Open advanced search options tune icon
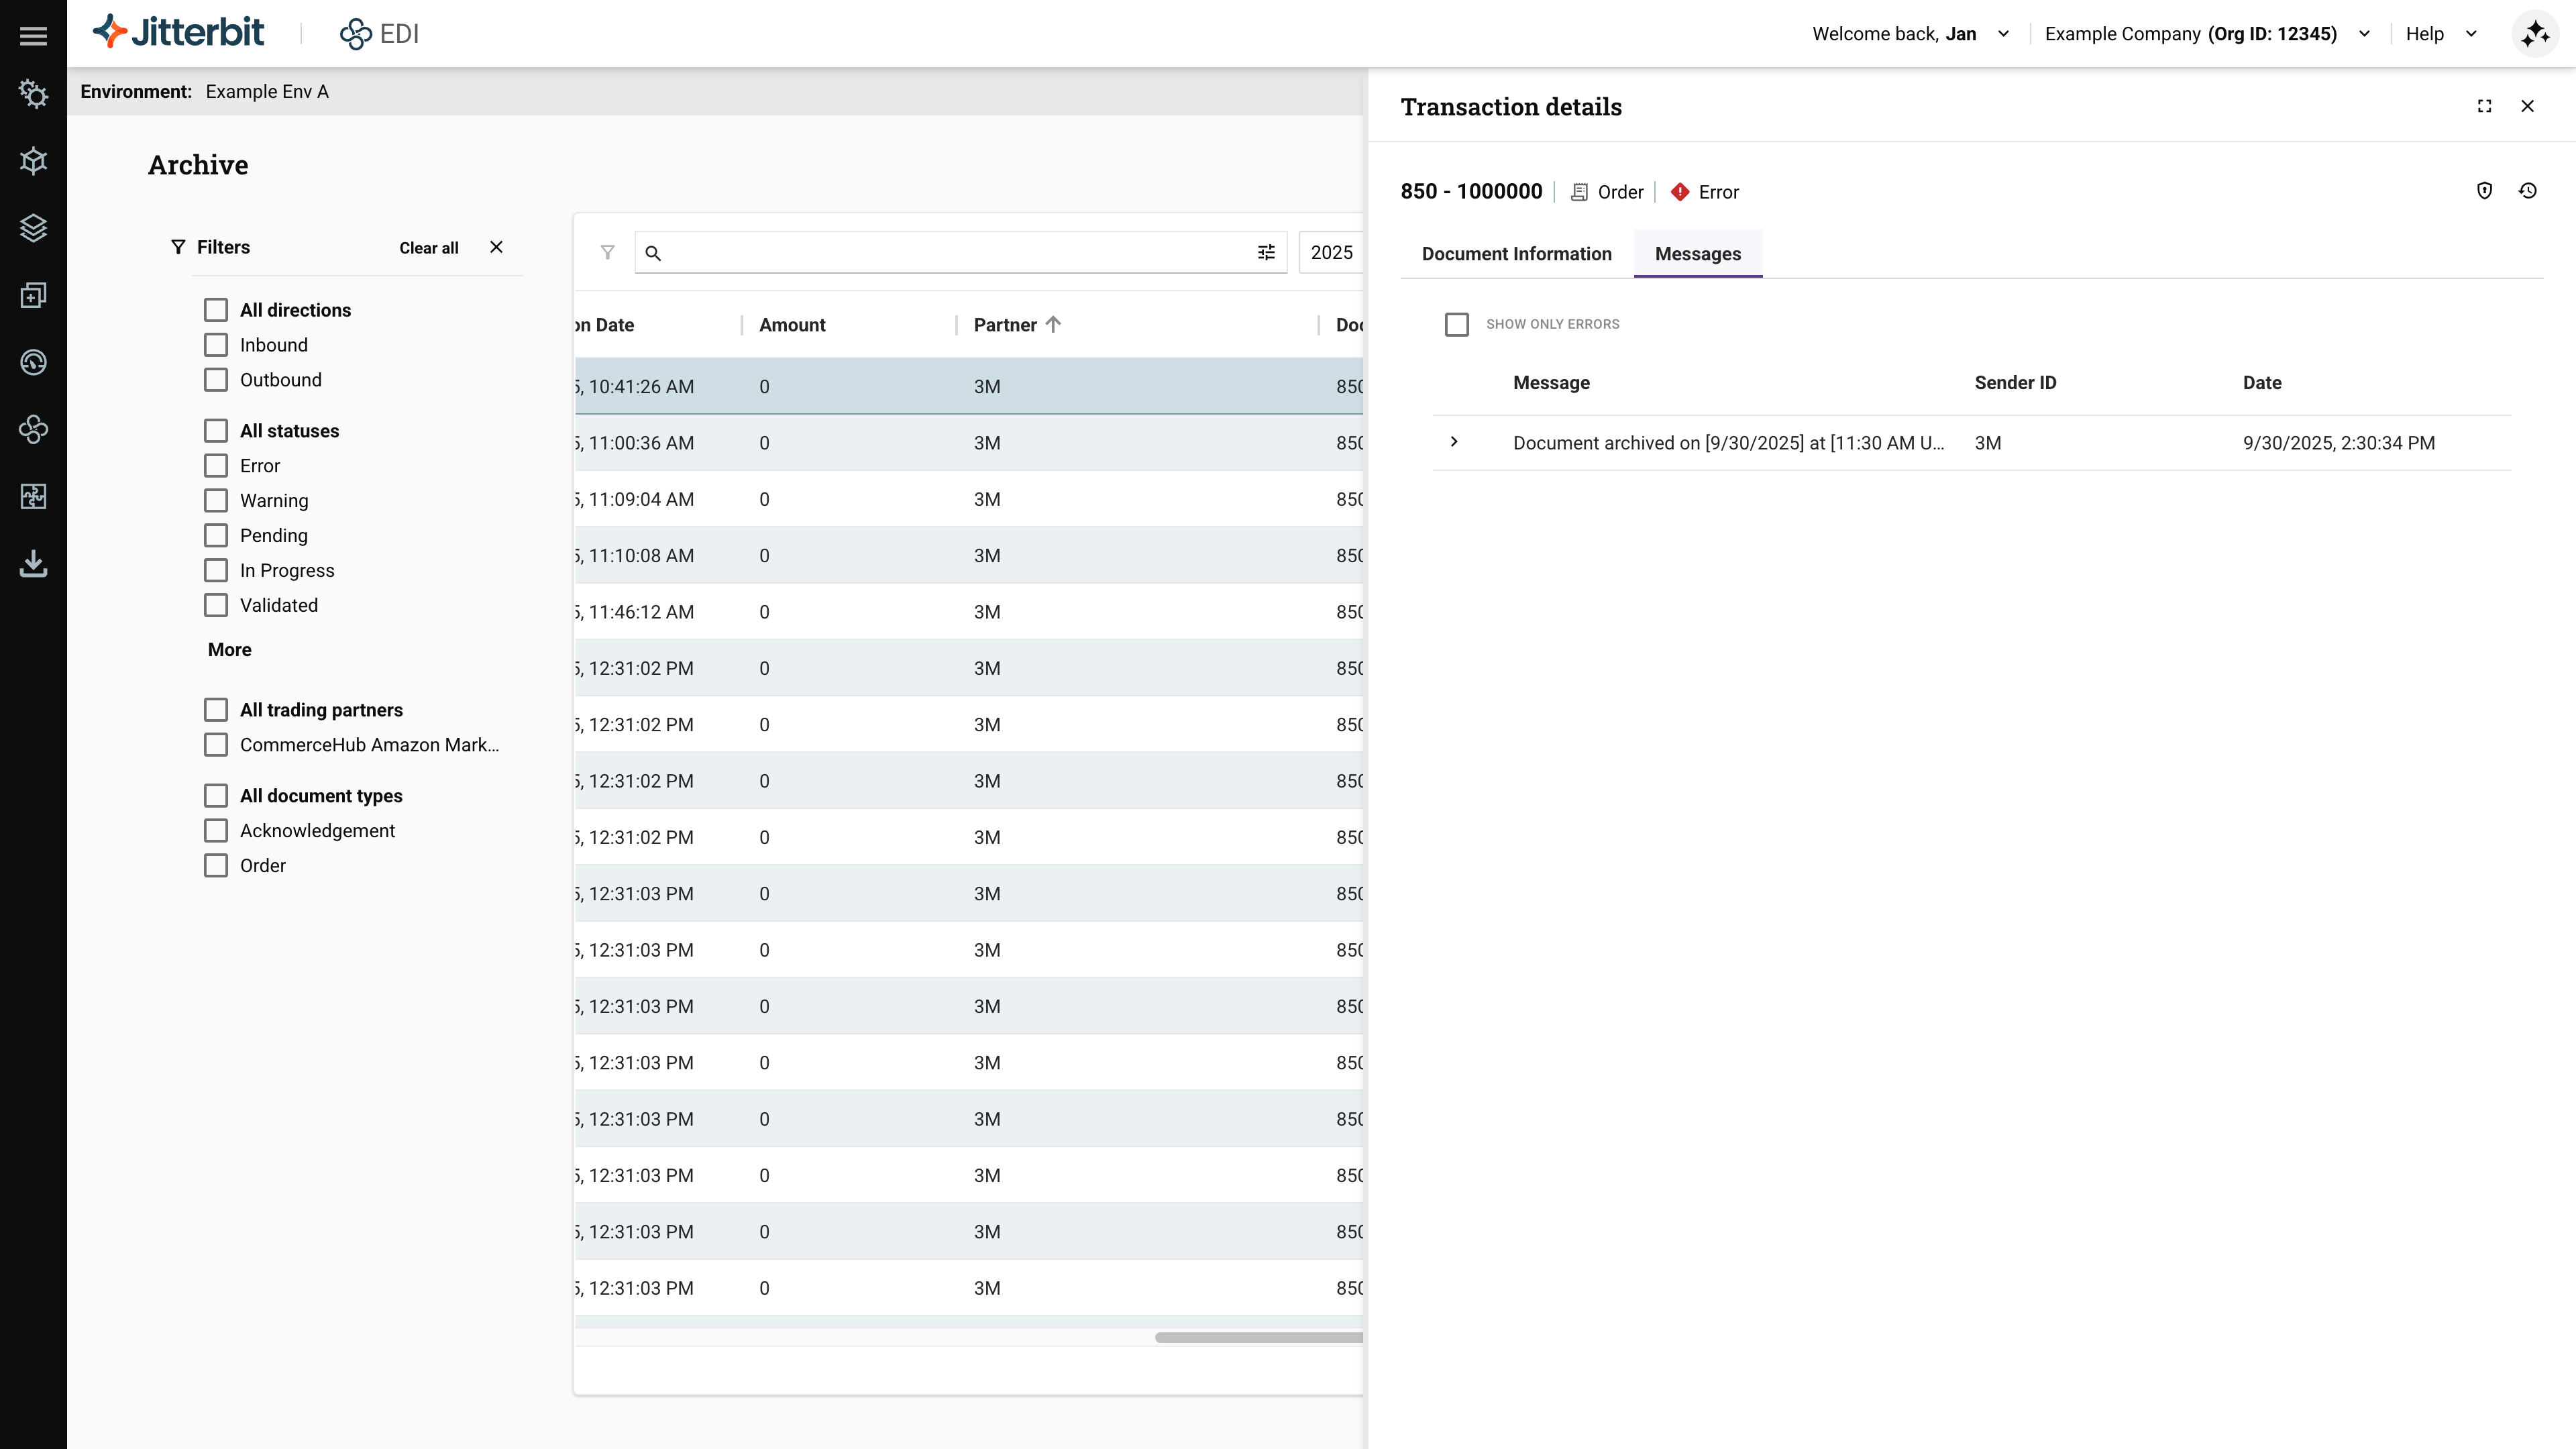2576x1449 pixels. click(x=1266, y=253)
